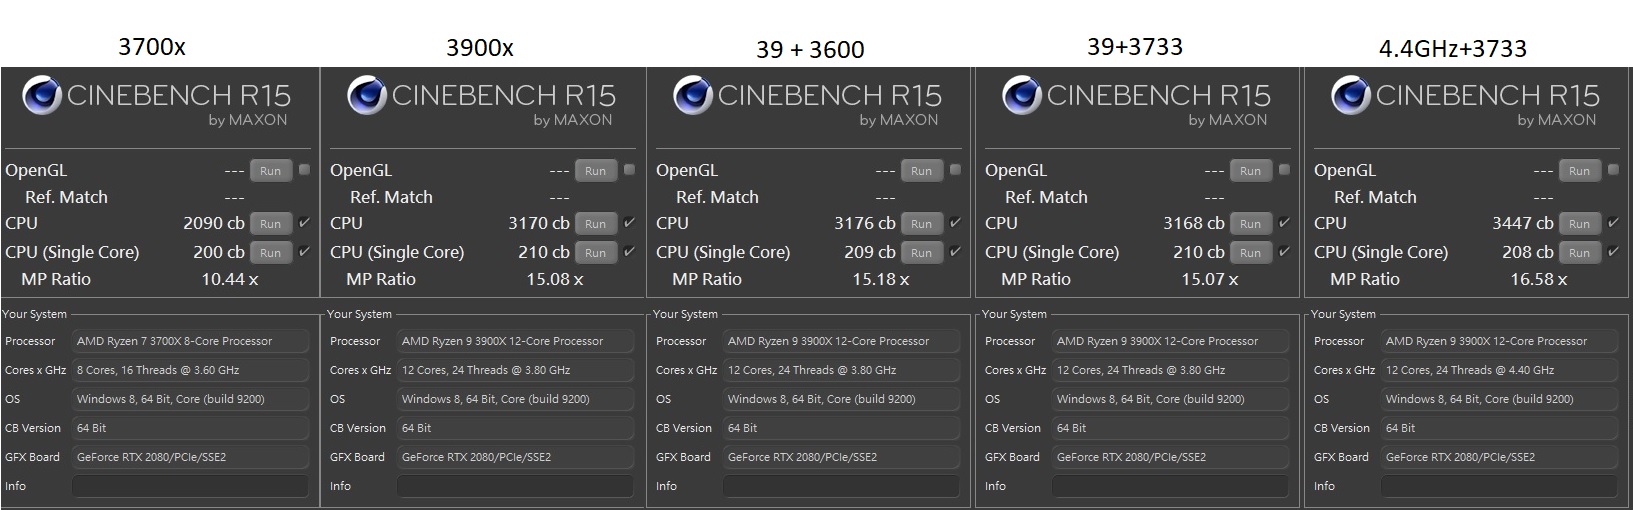The image size is (1633, 510).
Task: Click the GFX Board field in the 3700x panel
Action: [x=191, y=457]
